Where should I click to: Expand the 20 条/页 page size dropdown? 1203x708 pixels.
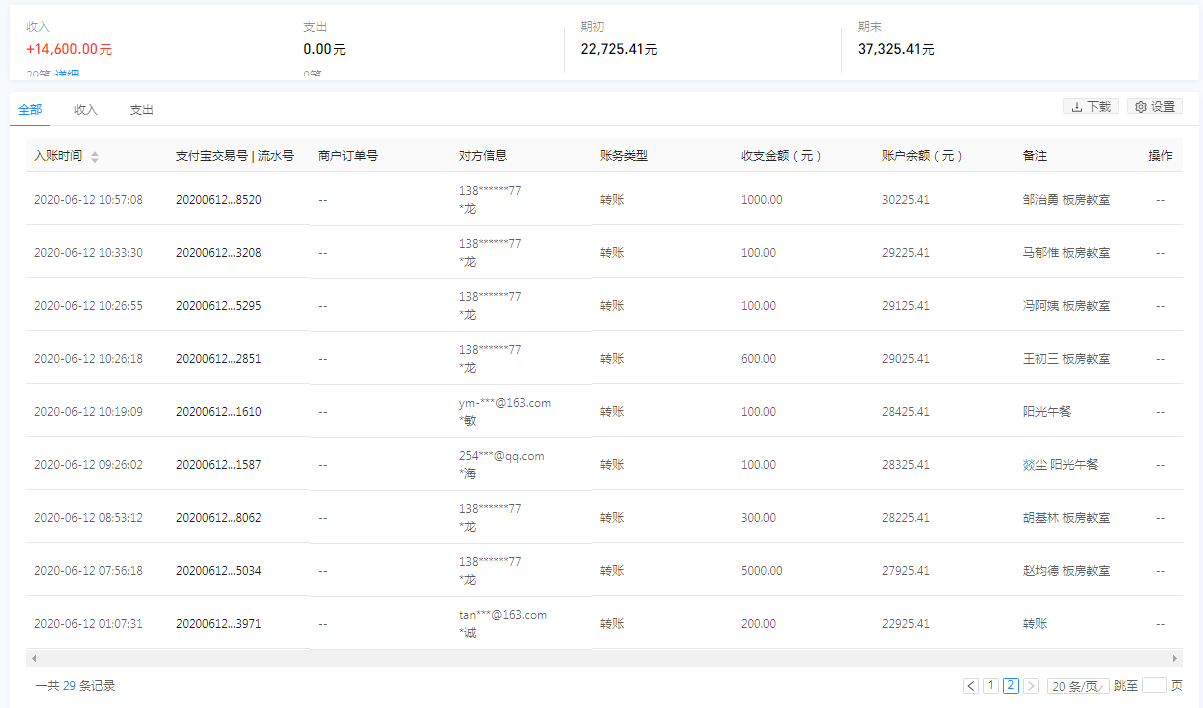pyautogui.click(x=1077, y=686)
